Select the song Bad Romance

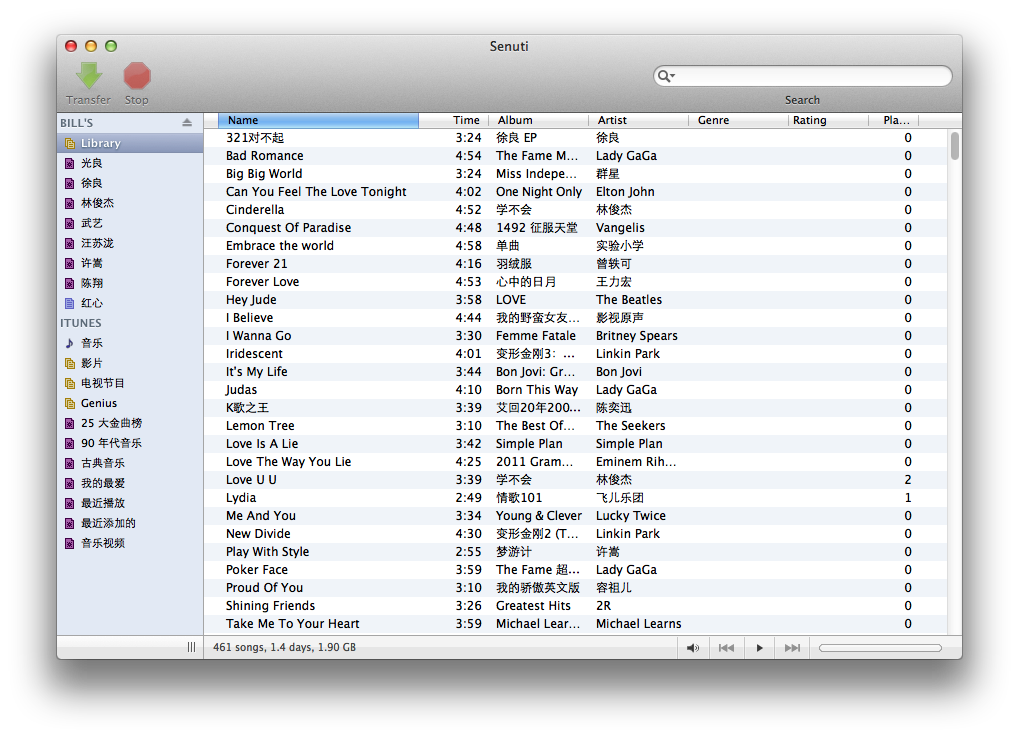click(575, 156)
